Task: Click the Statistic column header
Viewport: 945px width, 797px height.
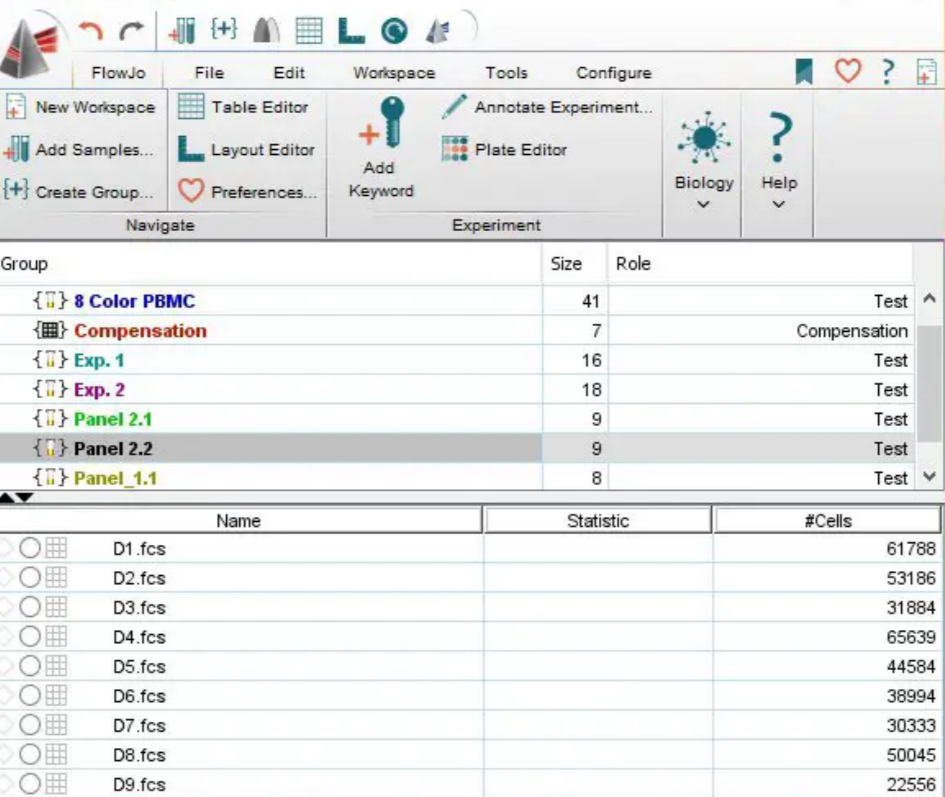Action: pos(598,521)
